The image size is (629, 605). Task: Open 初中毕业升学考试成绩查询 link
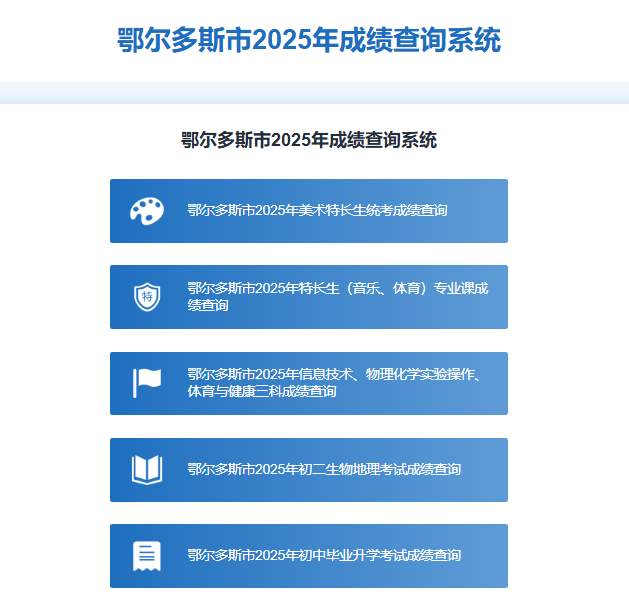309,556
